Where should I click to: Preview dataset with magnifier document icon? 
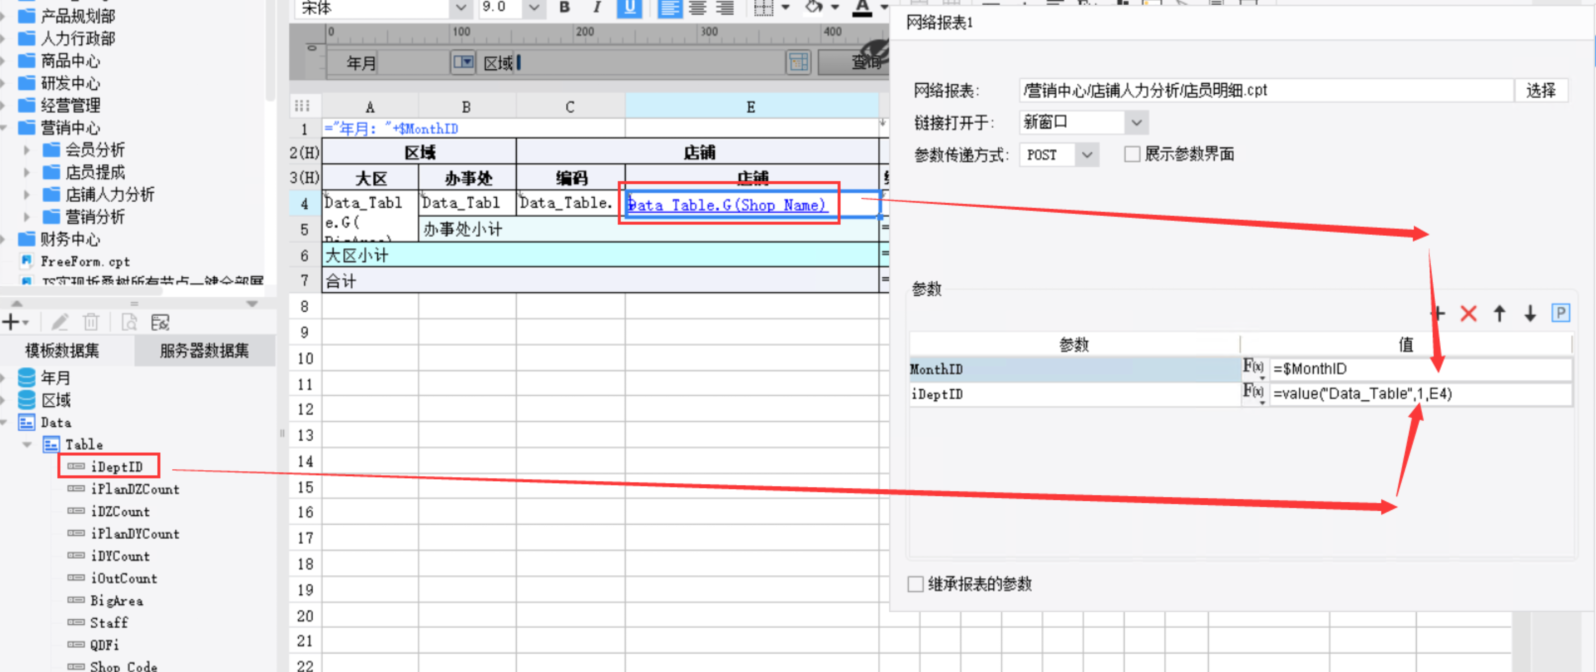click(129, 322)
